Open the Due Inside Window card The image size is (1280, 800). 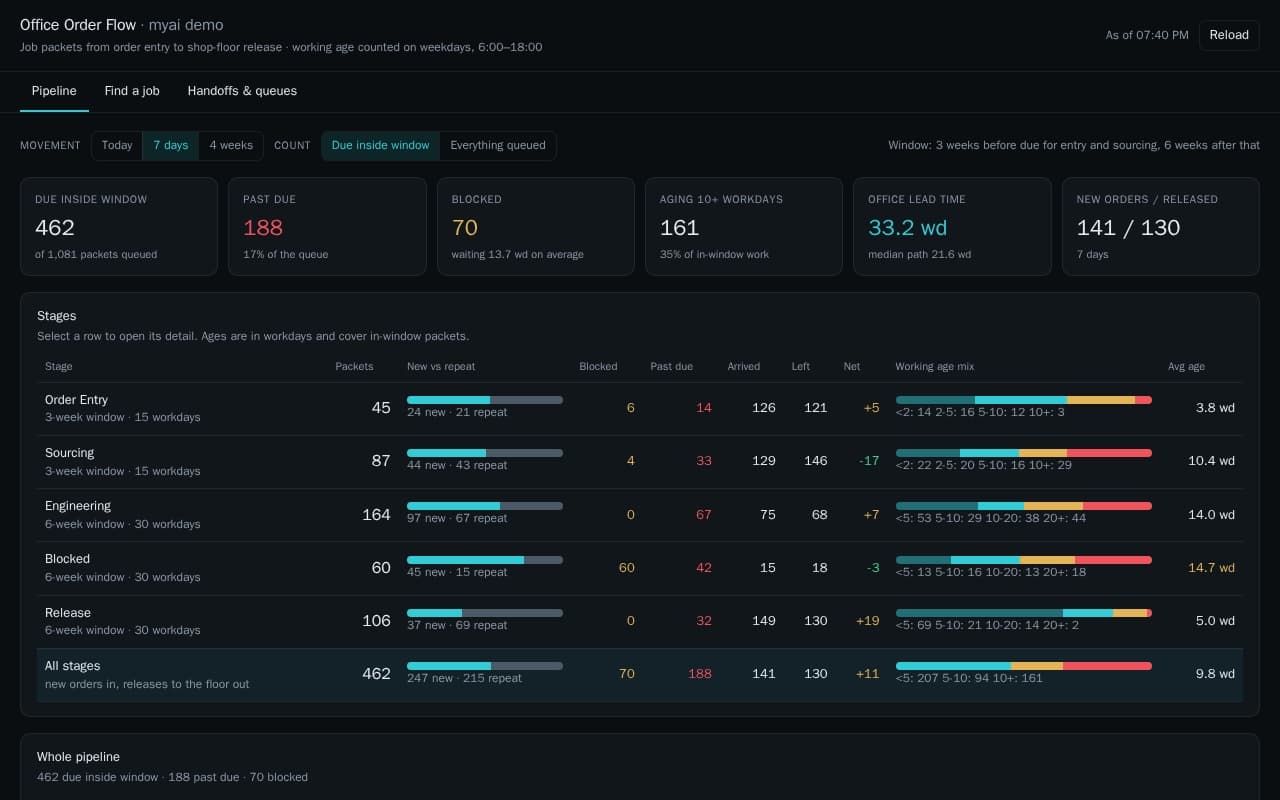tap(119, 227)
